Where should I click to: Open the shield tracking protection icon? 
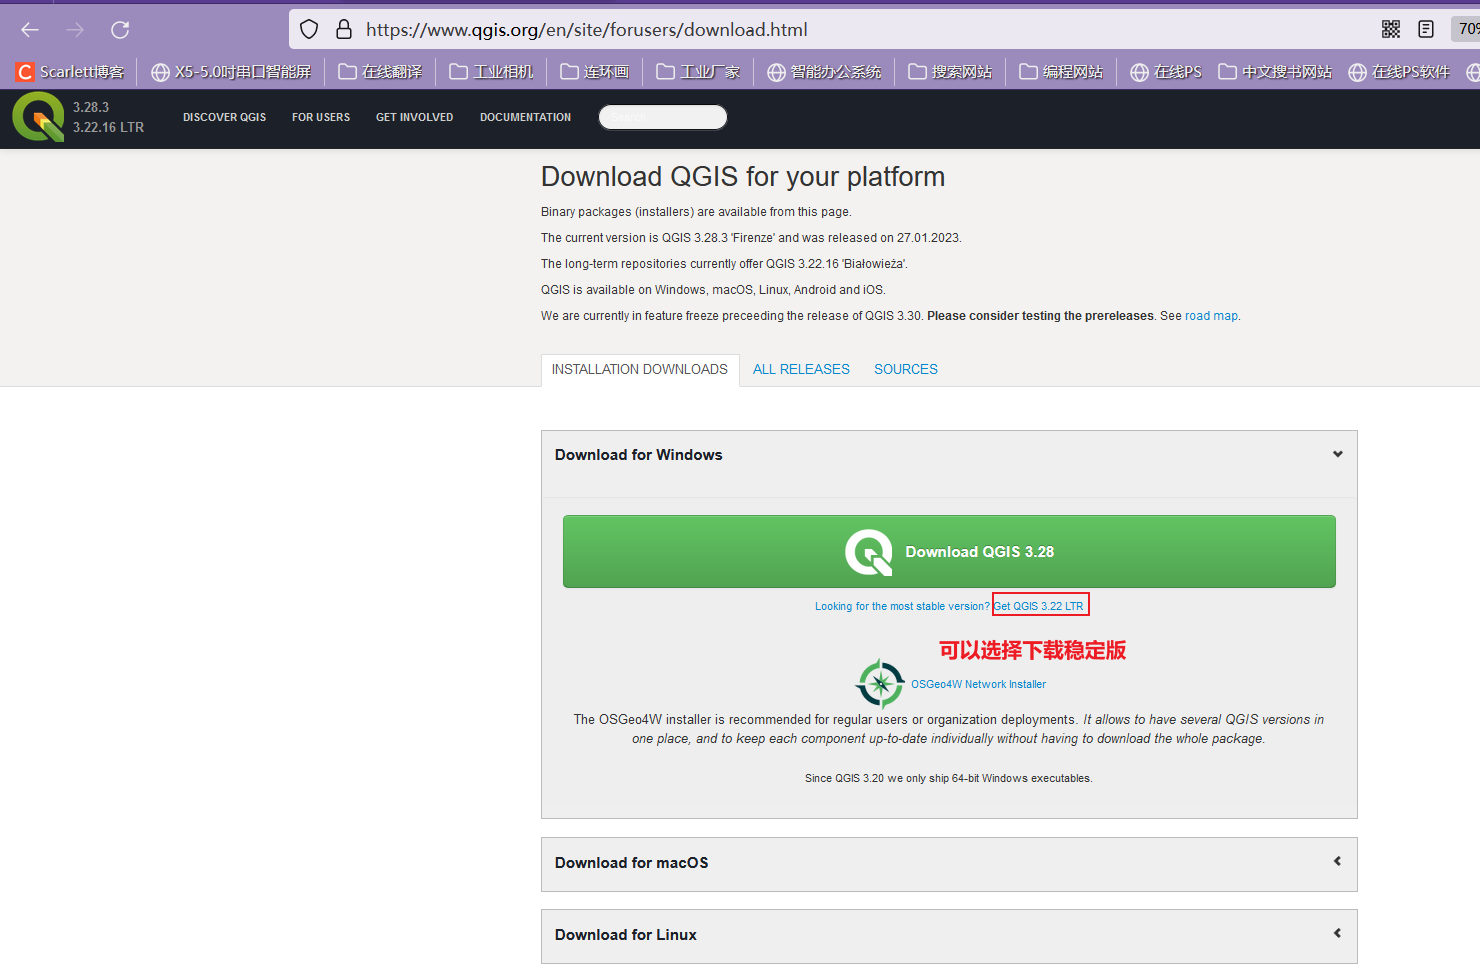tap(309, 30)
